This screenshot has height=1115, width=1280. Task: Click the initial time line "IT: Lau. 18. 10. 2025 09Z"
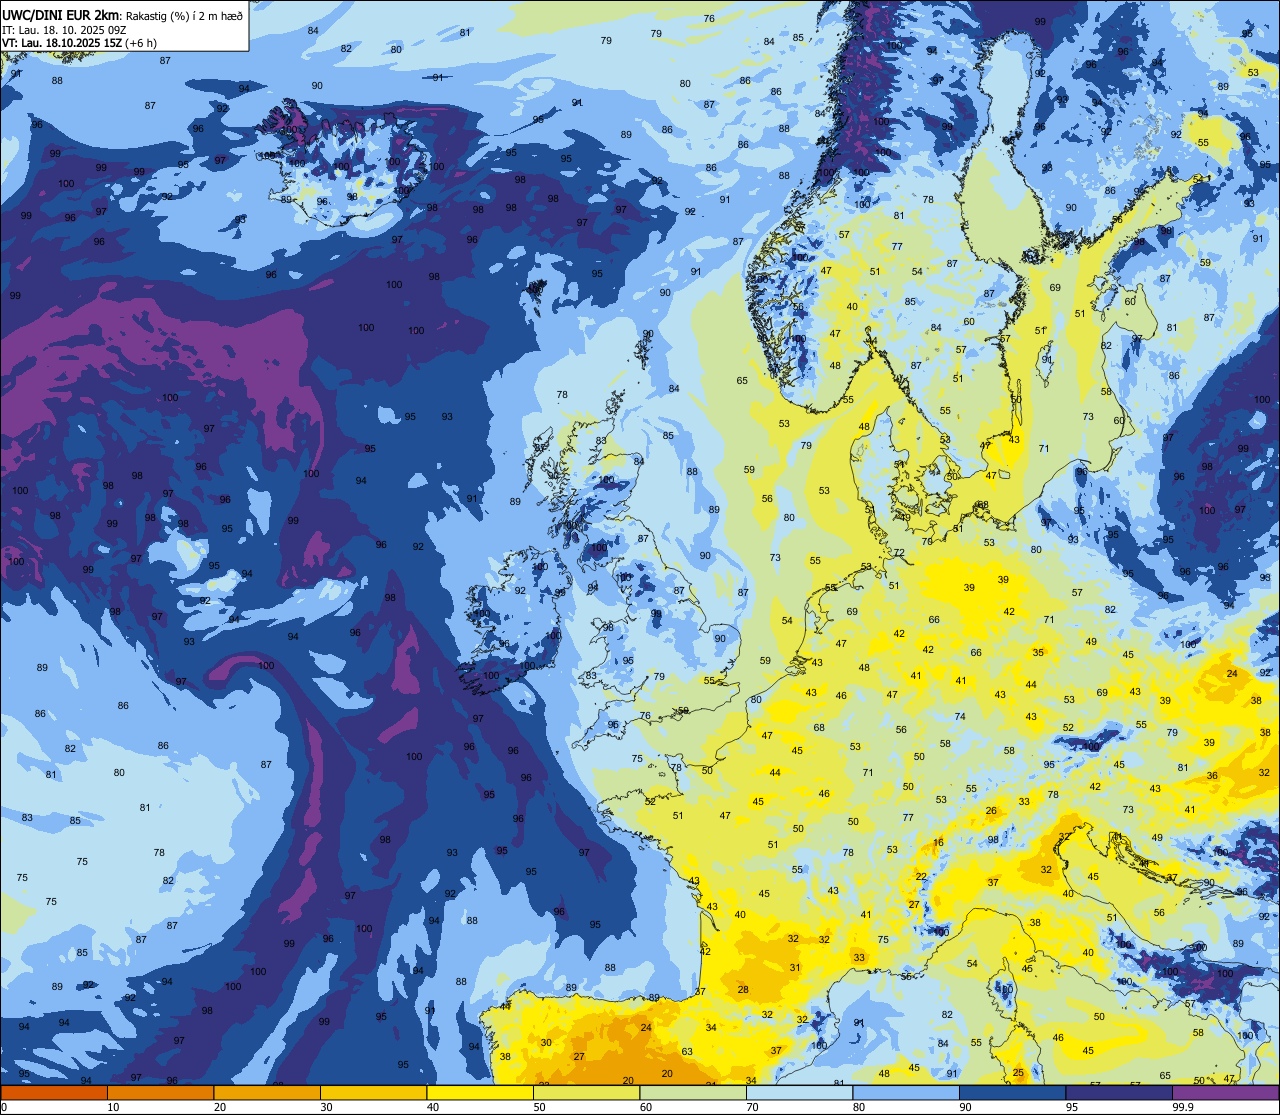pyautogui.click(x=64, y=29)
